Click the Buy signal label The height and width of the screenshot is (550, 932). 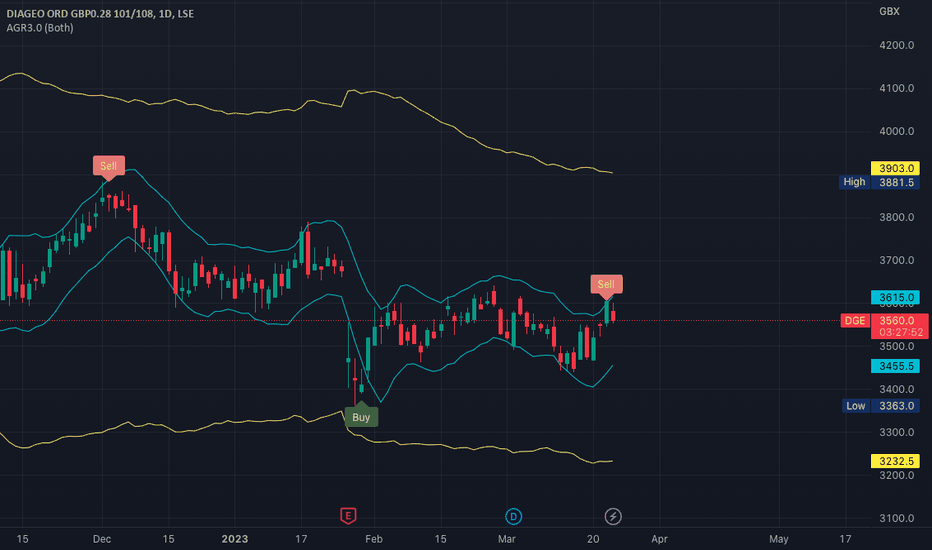pos(361,417)
